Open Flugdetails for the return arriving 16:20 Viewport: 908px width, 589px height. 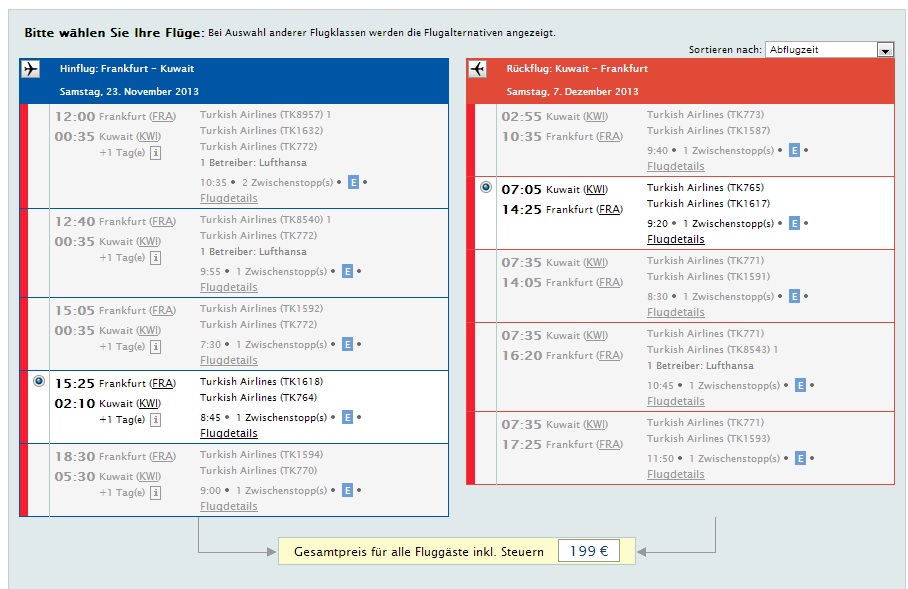676,401
